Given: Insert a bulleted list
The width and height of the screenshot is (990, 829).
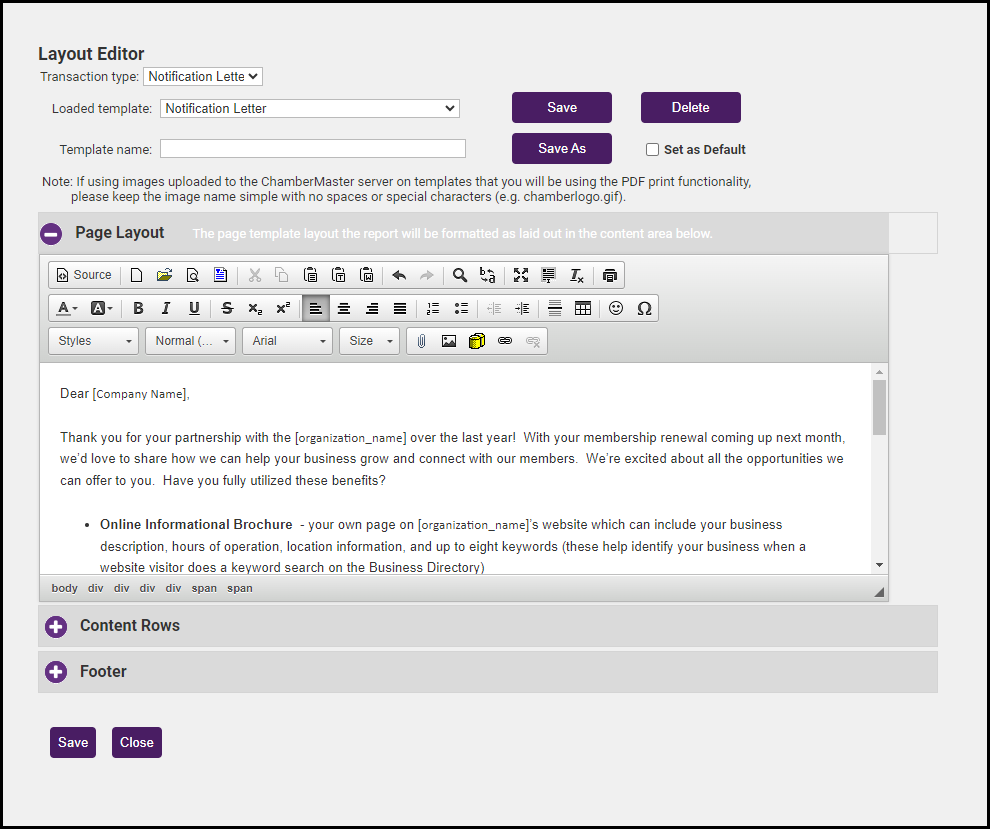Looking at the screenshot, I should (x=461, y=308).
